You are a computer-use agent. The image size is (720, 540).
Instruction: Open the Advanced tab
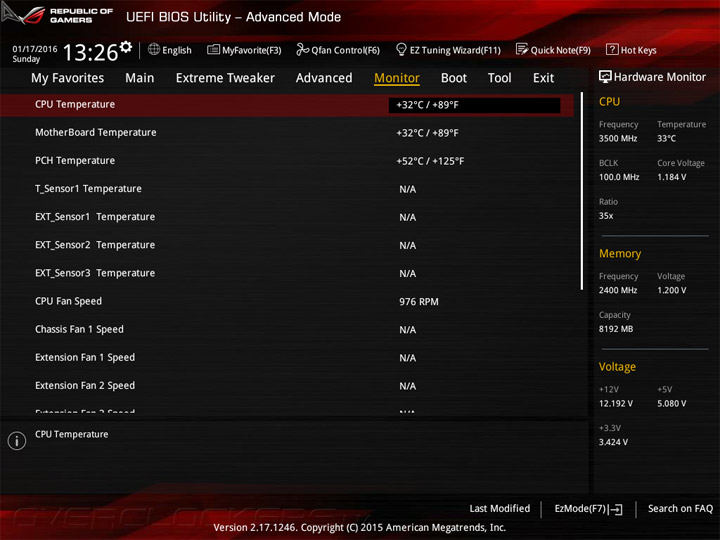coord(324,78)
